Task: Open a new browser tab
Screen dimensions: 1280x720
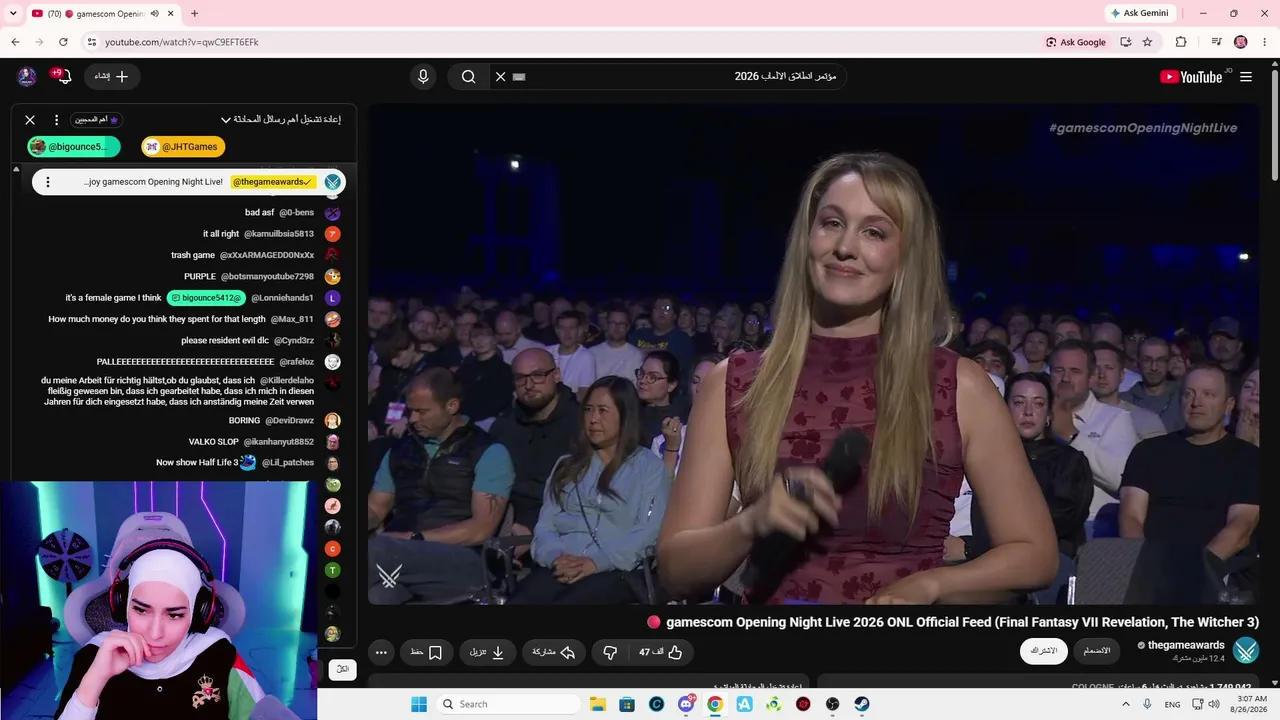Action: [194, 14]
